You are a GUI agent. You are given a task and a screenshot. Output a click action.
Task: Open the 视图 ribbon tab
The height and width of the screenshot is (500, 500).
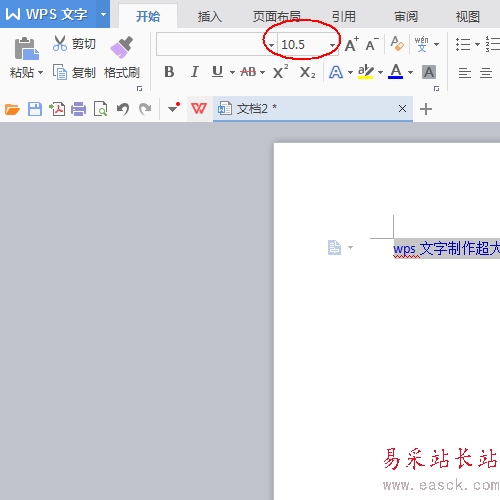coord(467,16)
